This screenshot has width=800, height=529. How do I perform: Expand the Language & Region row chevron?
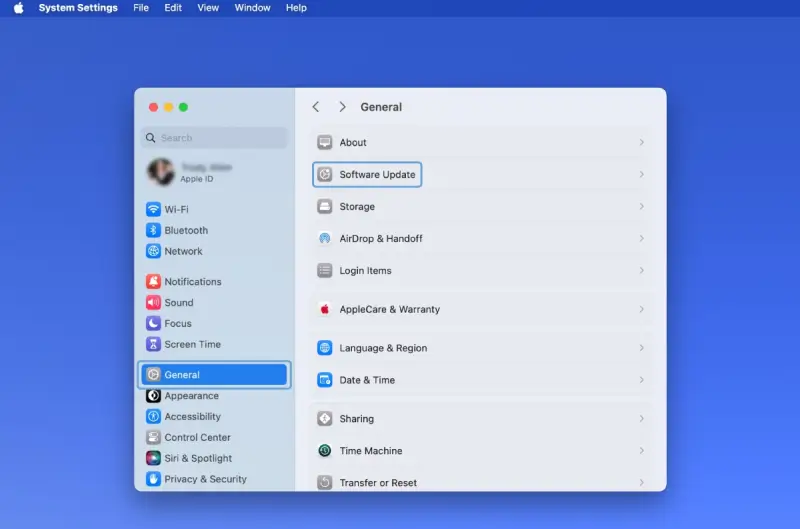[x=641, y=348]
